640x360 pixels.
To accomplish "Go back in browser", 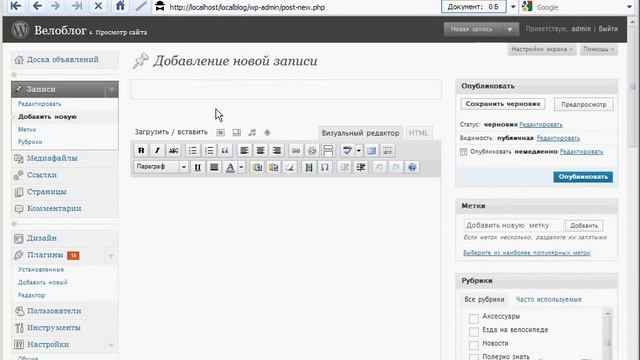I will pos(37,6).
